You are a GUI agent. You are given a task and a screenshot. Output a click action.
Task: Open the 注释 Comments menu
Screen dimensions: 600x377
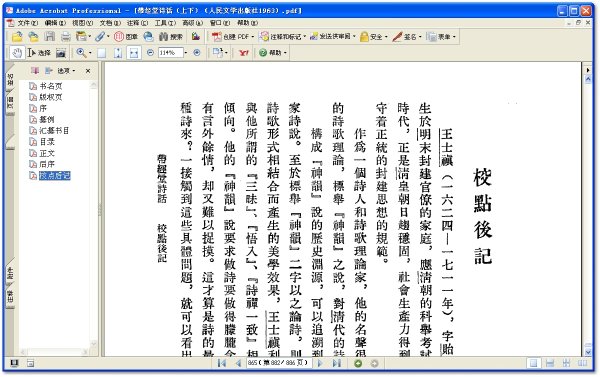pyautogui.click(x=137, y=23)
